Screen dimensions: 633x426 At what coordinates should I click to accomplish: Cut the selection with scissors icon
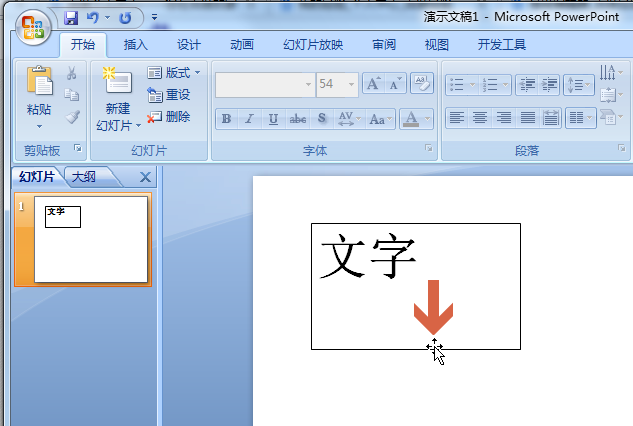coord(71,73)
